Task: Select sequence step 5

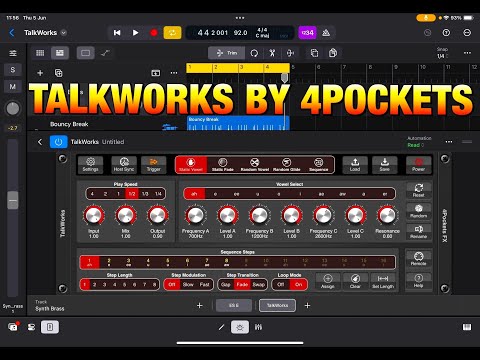Action: tap(168, 262)
